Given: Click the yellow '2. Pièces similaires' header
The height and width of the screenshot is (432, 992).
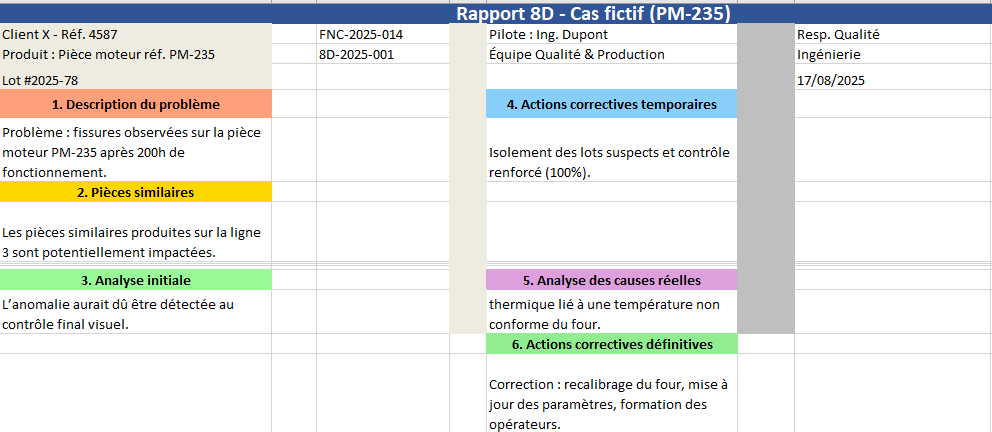Looking at the screenshot, I should [135, 192].
